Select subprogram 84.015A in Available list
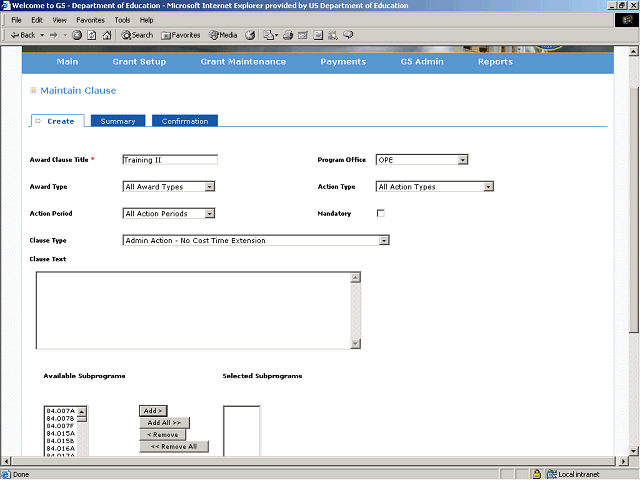The height and width of the screenshot is (480, 640). click(x=60, y=433)
